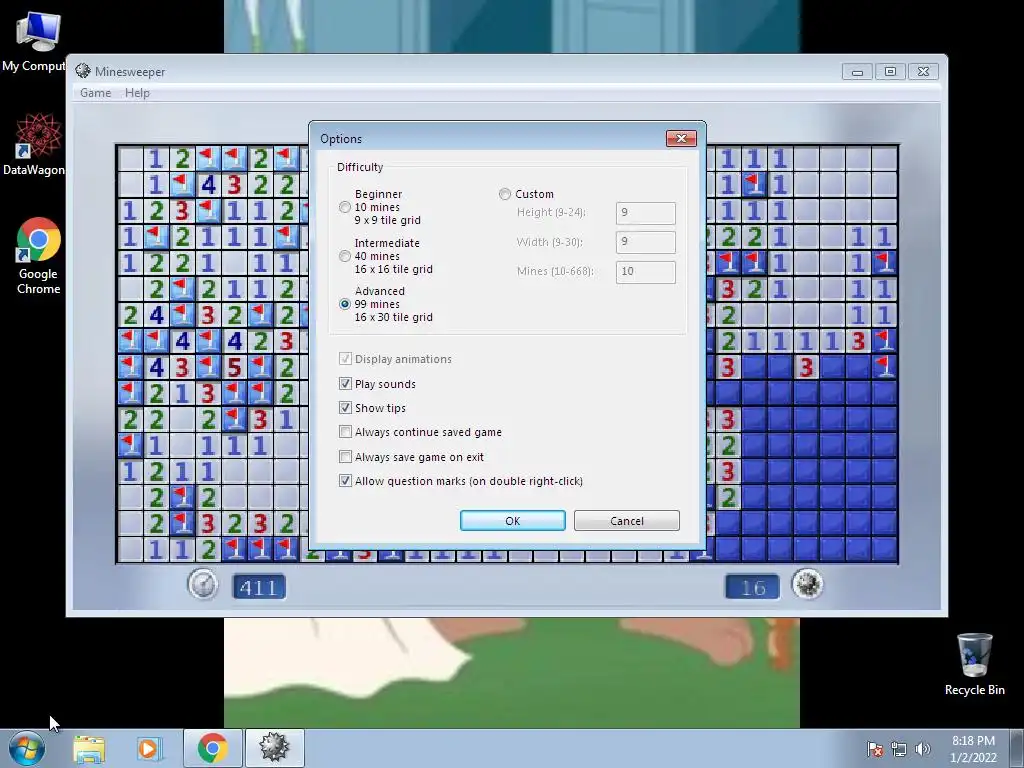Click the Width input field
Screen dimensions: 1024x768
point(646,242)
